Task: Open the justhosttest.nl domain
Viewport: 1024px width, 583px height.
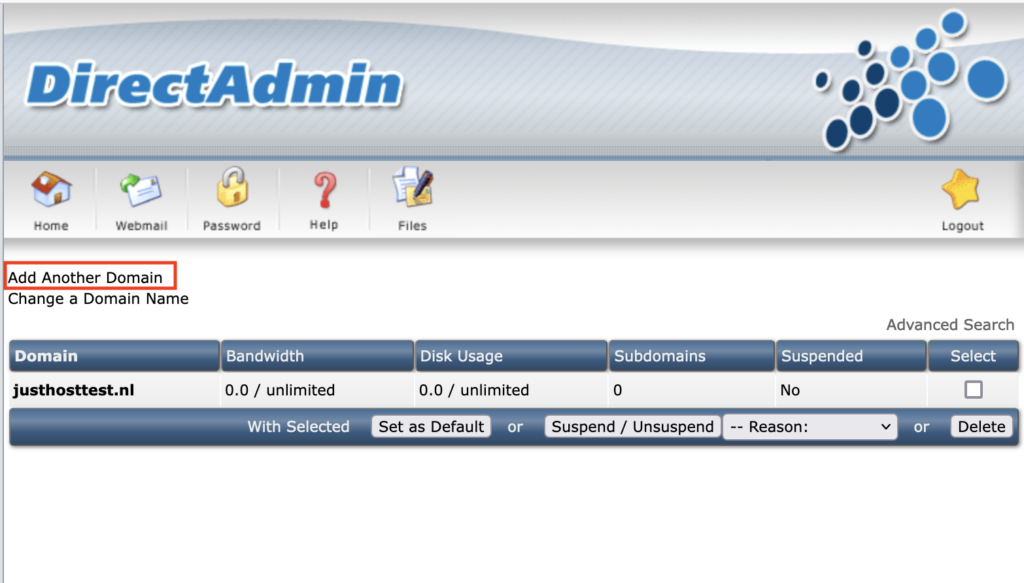Action: coord(73,390)
